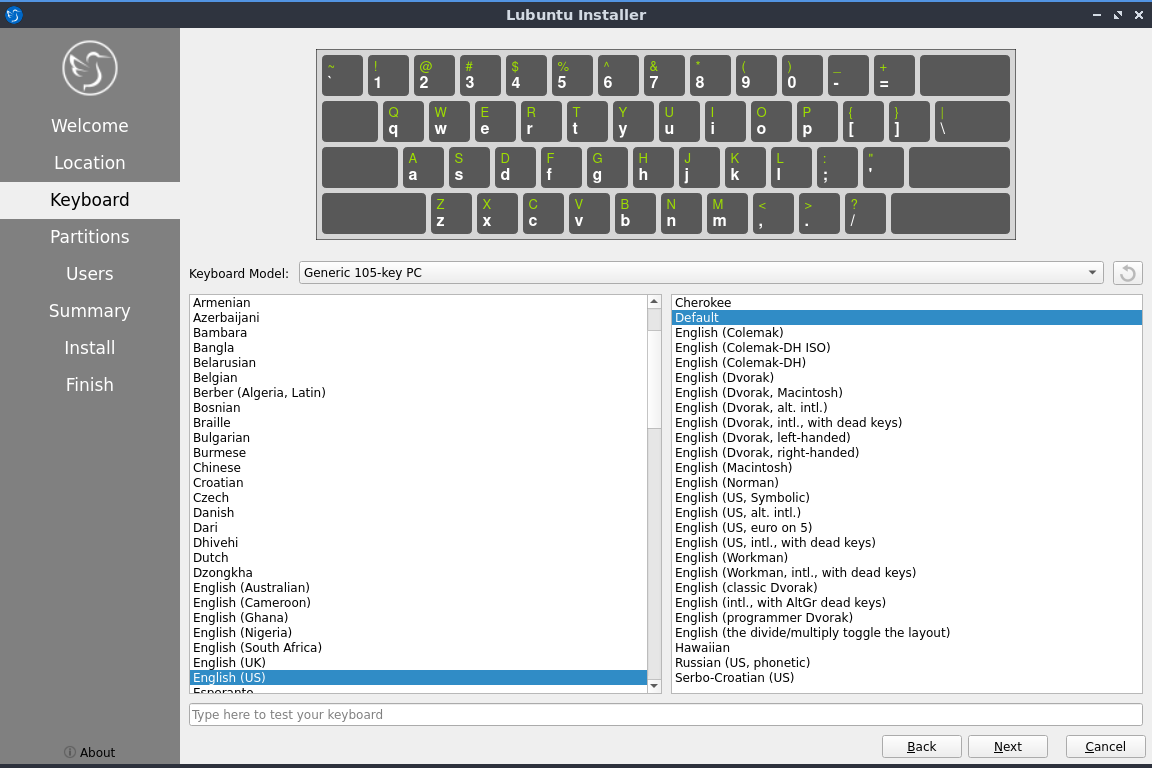Open the About info link
Image resolution: width=1152 pixels, height=768 pixels.
(x=89, y=752)
